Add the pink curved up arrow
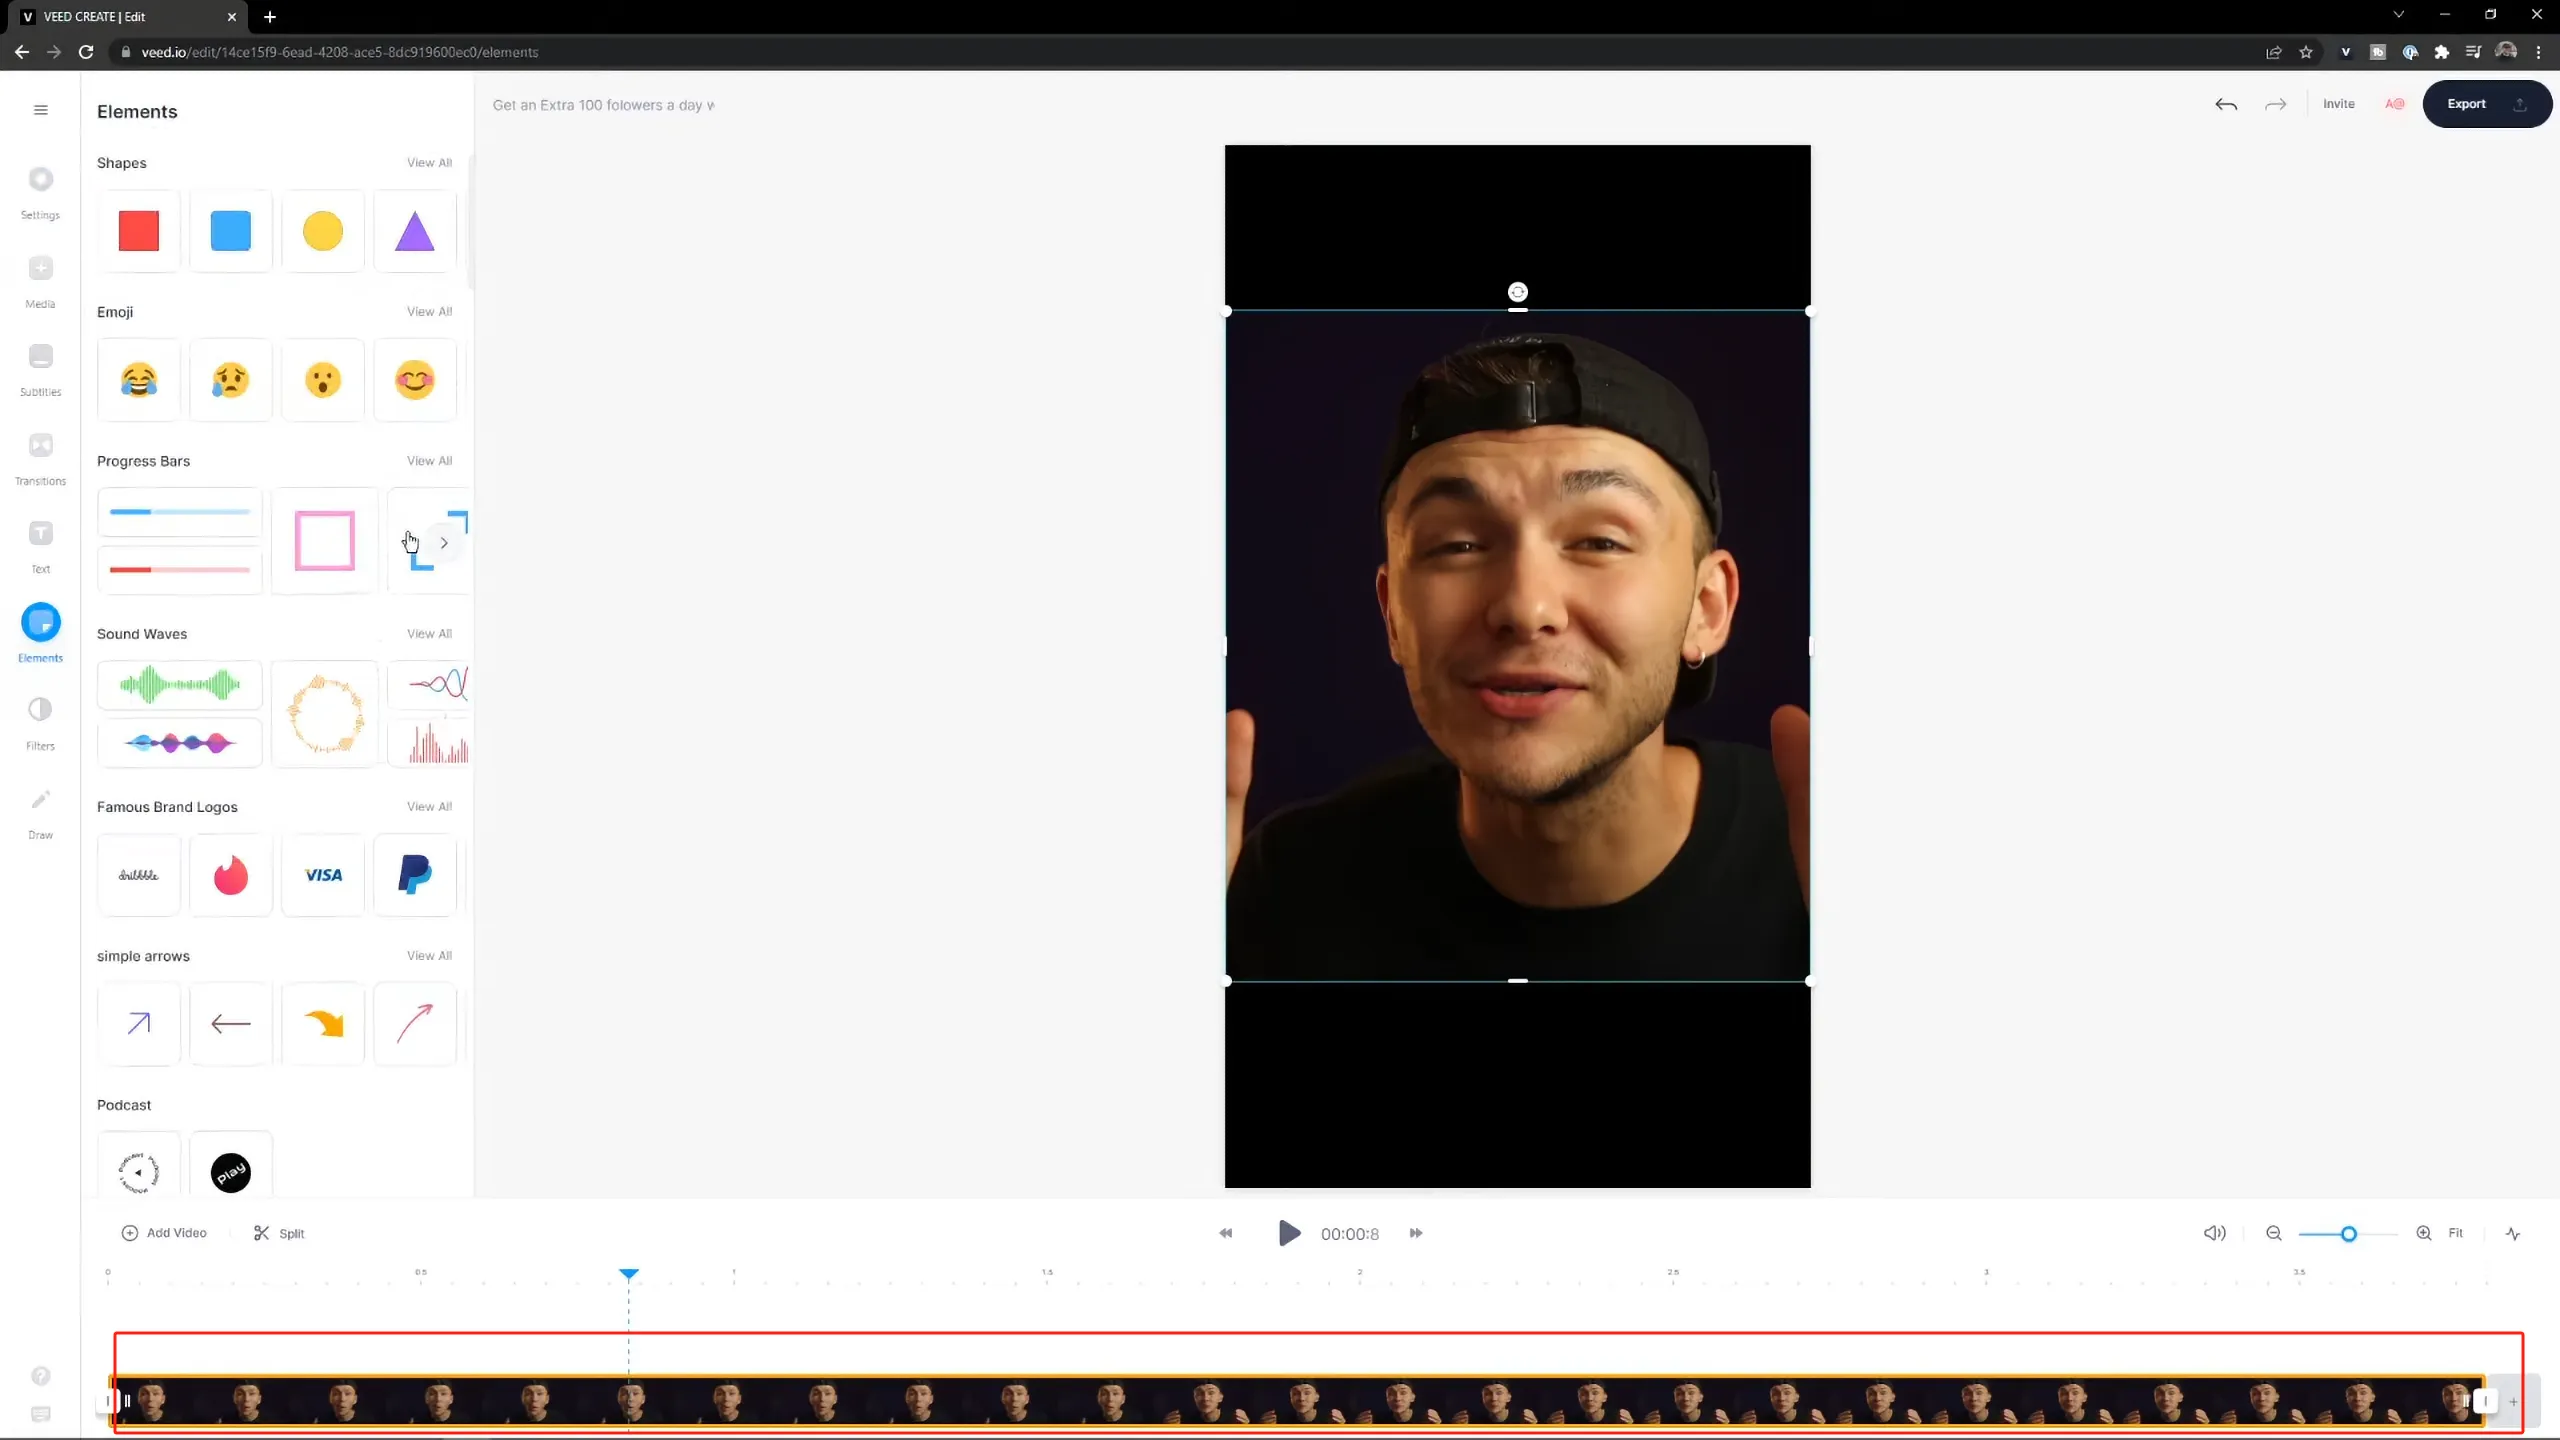 point(415,1024)
